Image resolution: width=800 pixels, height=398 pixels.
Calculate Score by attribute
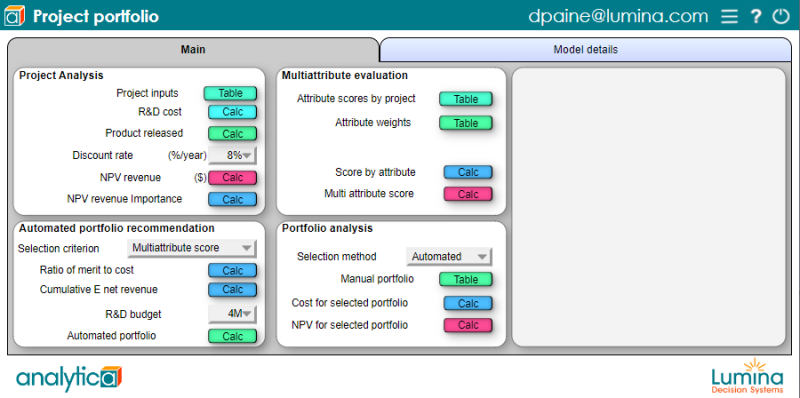coord(468,172)
